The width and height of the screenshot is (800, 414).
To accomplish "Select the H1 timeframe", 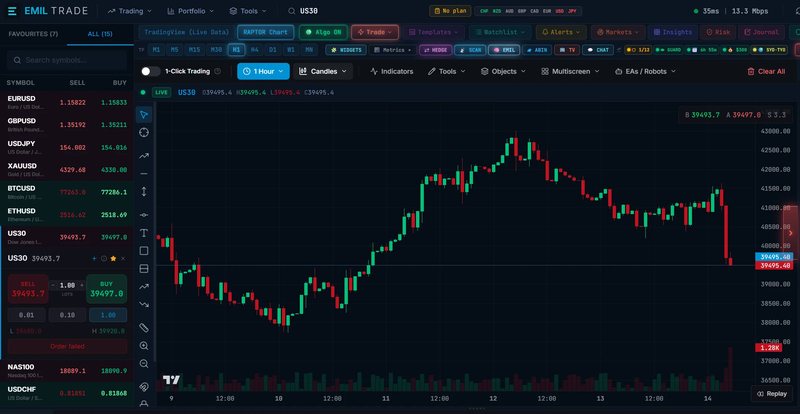I will 236,50.
